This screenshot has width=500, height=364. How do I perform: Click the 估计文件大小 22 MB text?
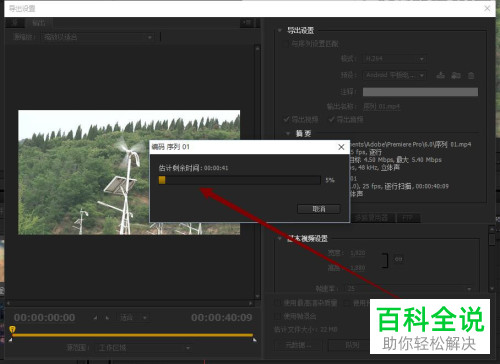[306, 330]
